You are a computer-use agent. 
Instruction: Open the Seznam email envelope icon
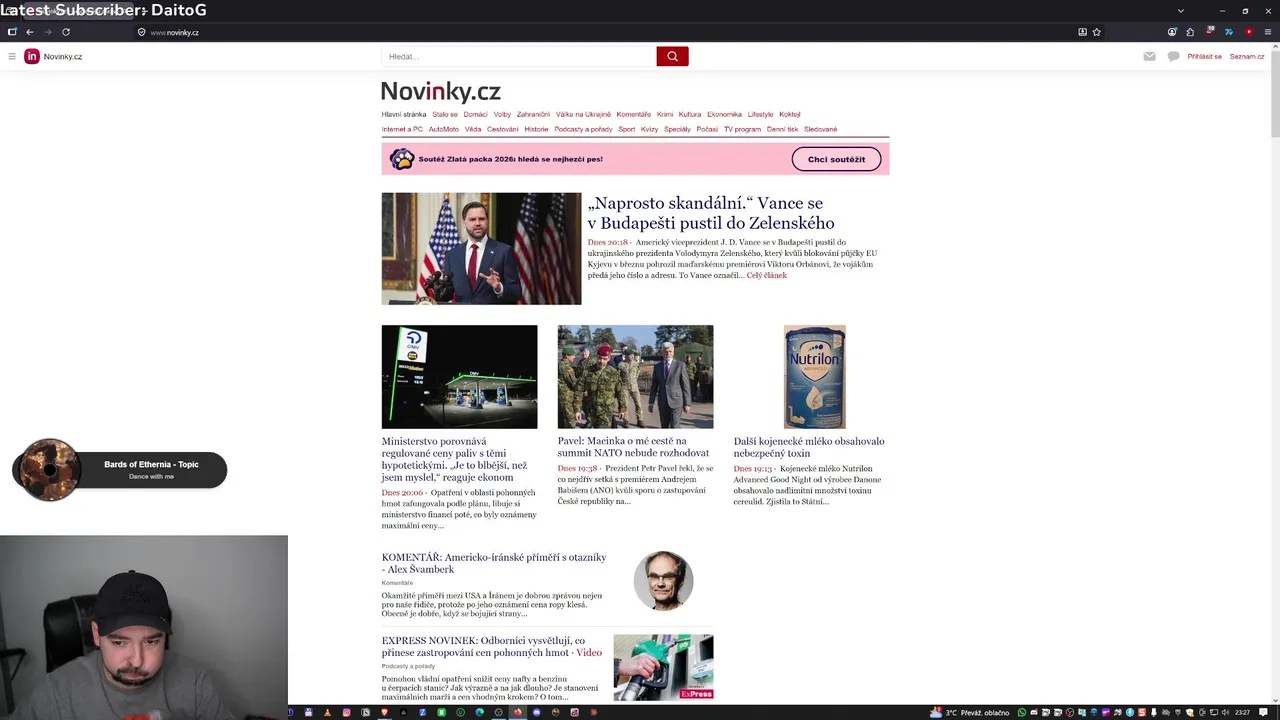click(x=1150, y=56)
